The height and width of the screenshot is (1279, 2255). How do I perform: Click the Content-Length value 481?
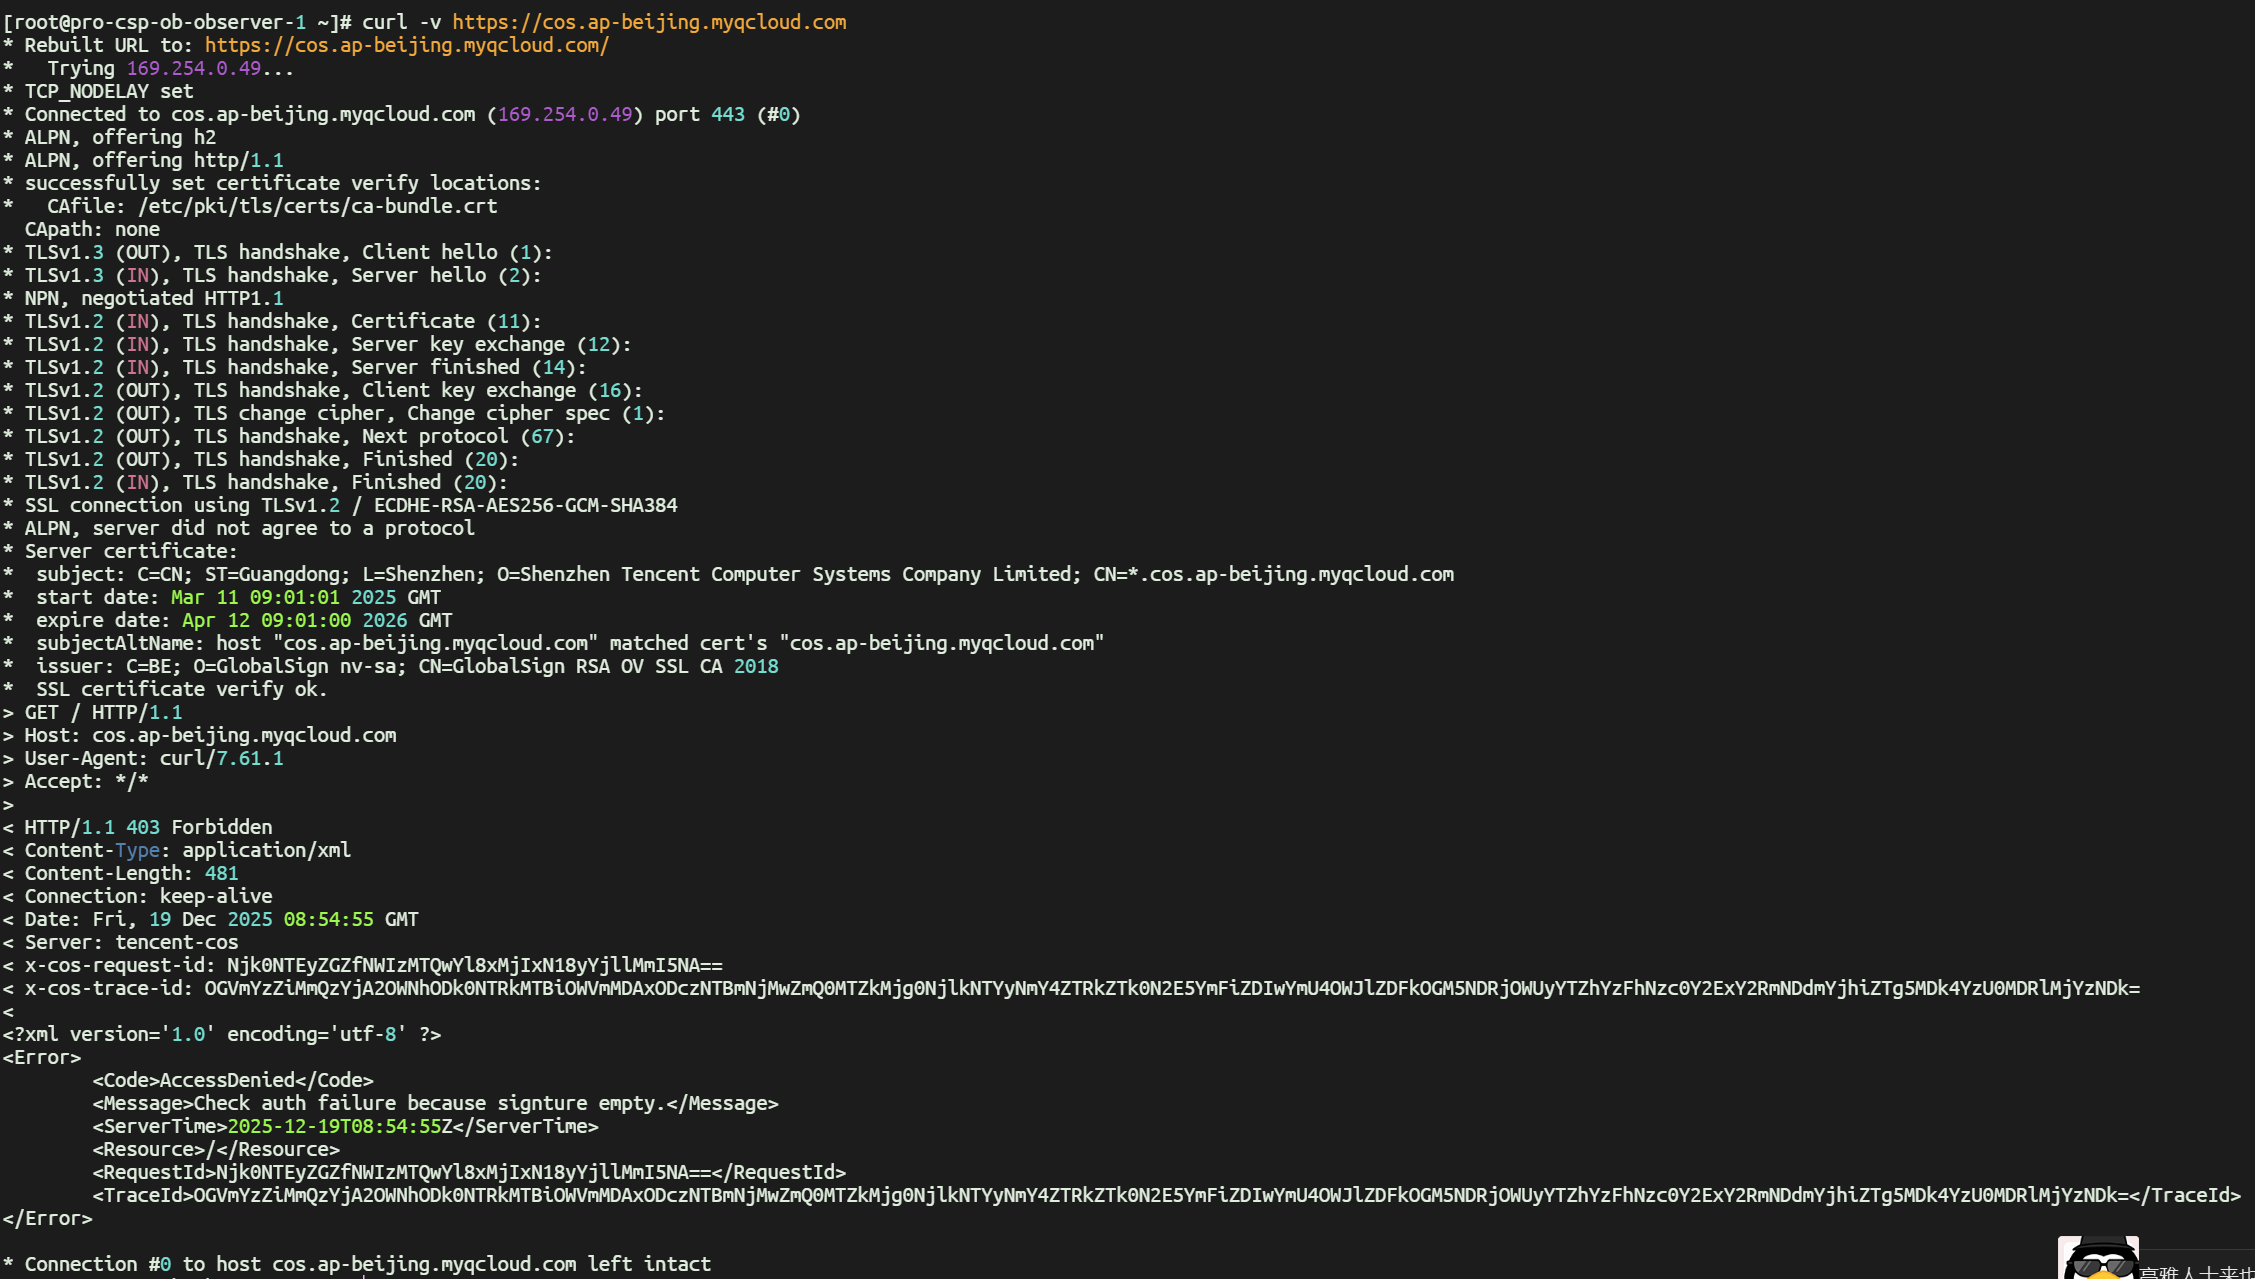point(221,874)
